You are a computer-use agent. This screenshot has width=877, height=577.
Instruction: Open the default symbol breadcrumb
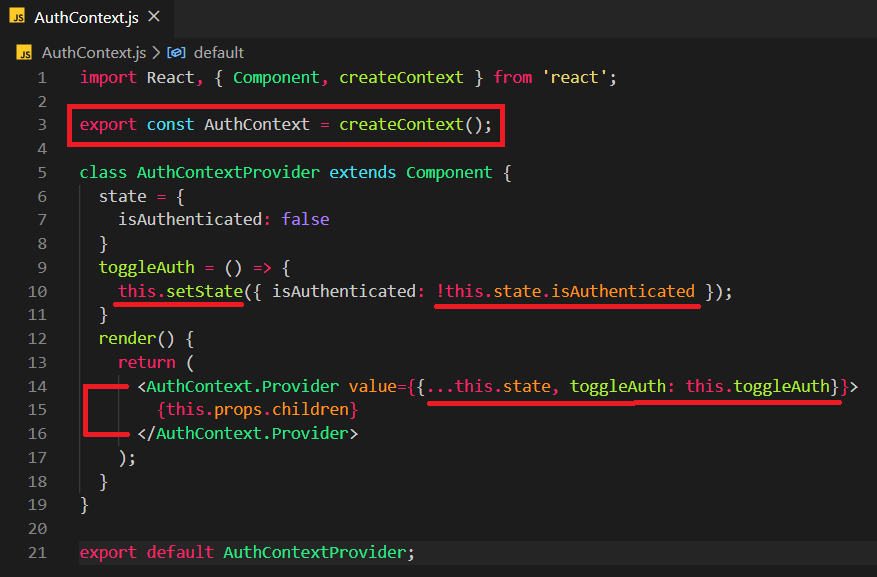[218, 52]
